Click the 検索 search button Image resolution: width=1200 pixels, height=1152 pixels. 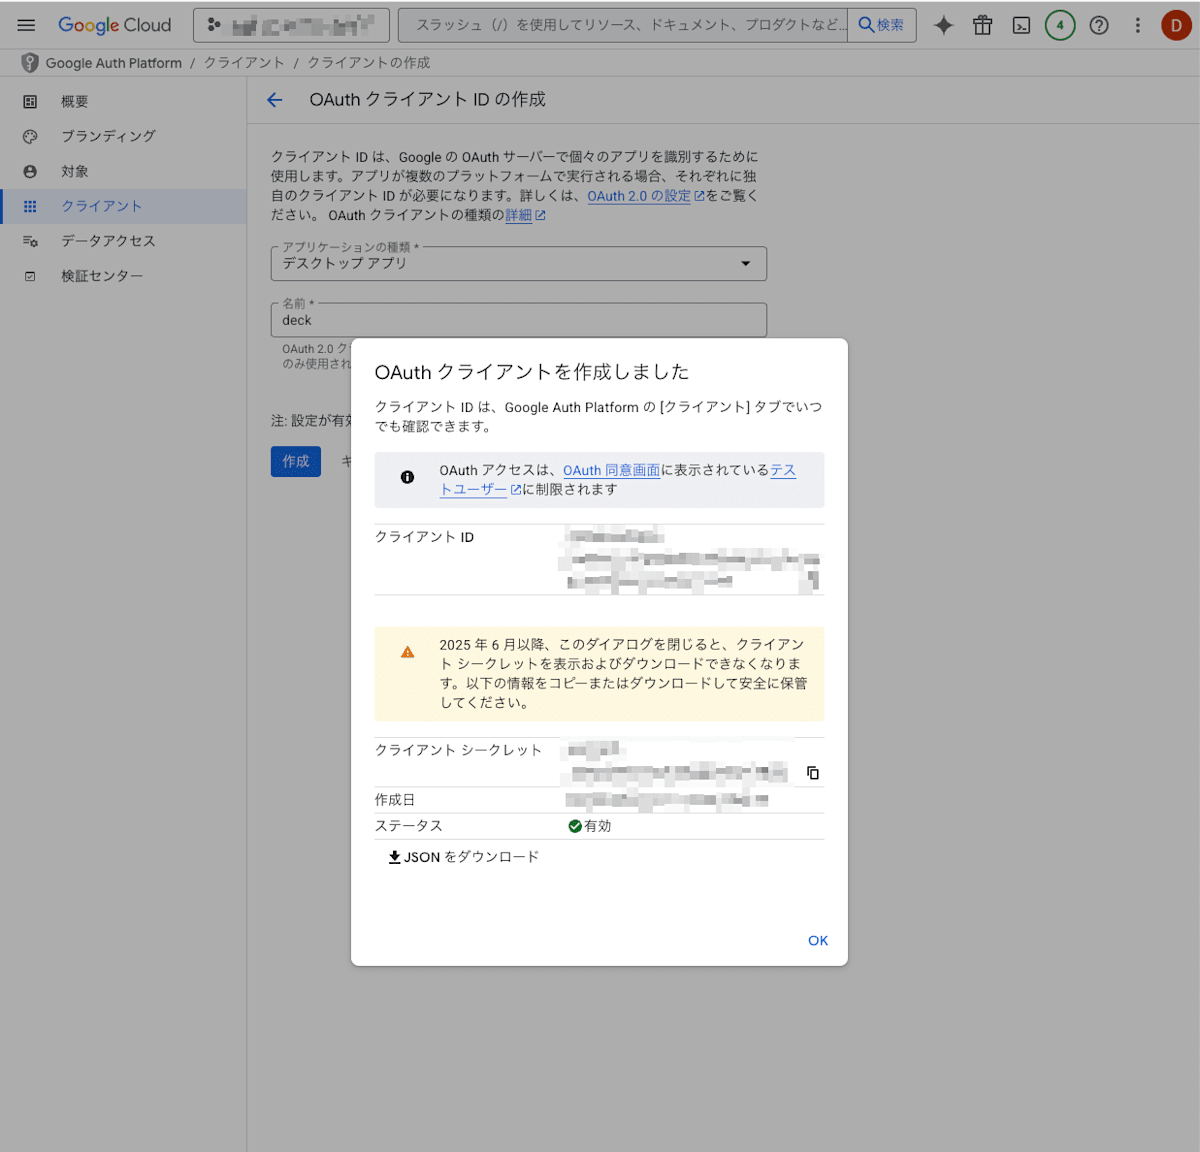point(882,25)
